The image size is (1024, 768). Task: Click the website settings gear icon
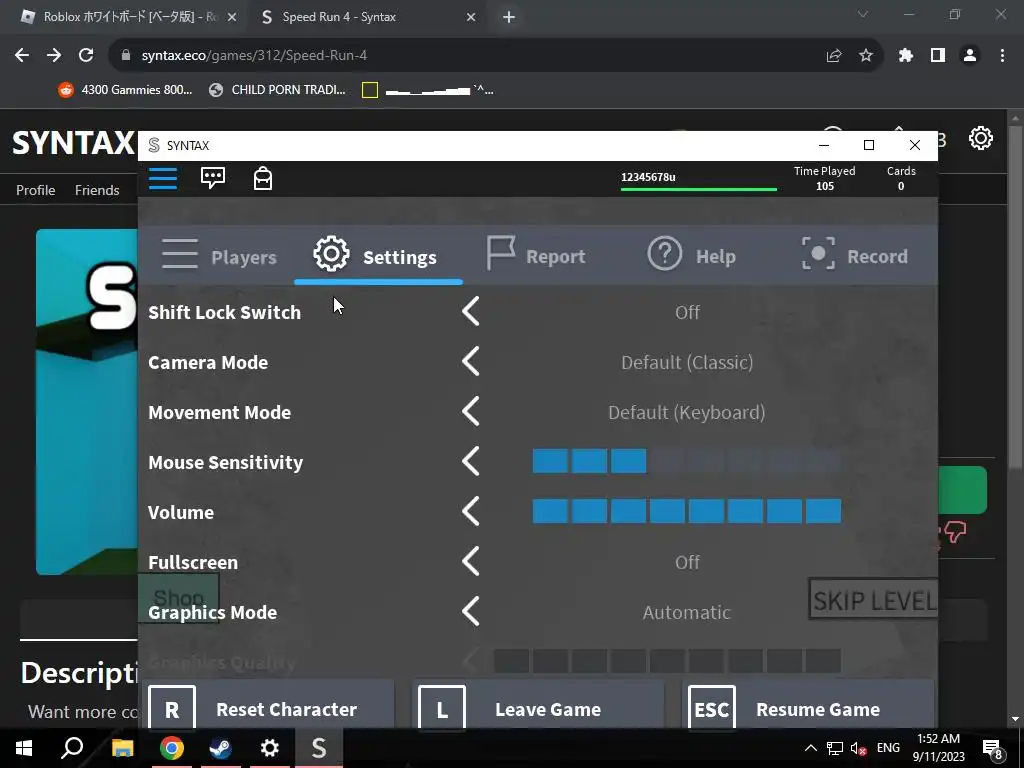[x=980, y=138]
